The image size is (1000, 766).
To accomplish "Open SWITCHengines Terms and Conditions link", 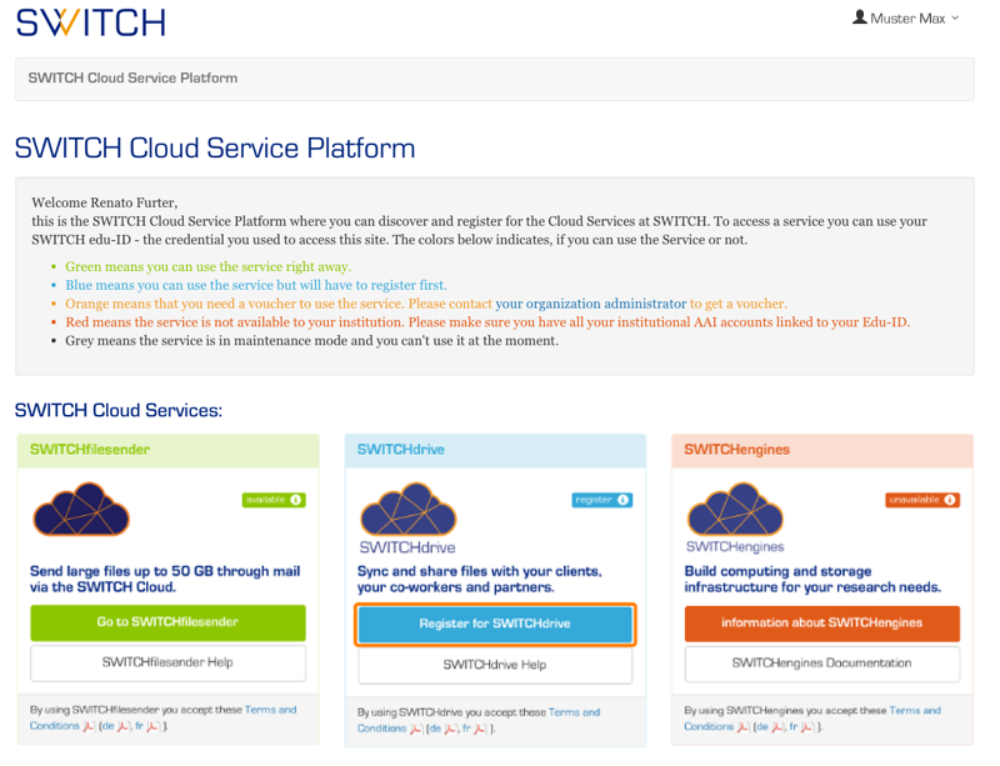I will [x=915, y=710].
